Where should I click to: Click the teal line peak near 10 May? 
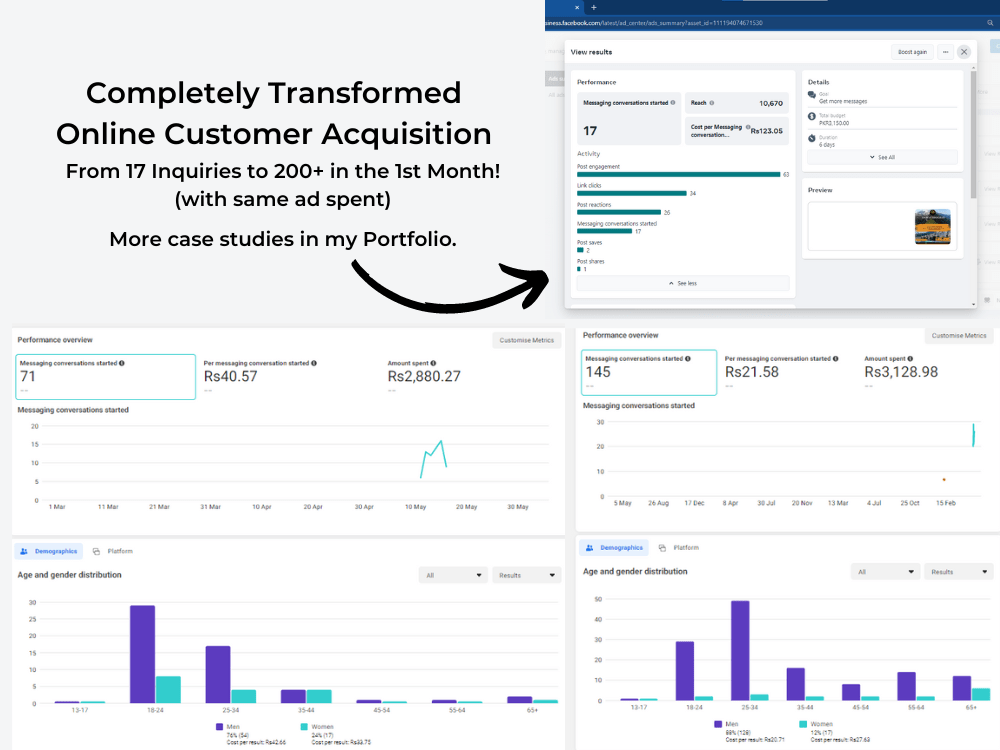[x=440, y=441]
